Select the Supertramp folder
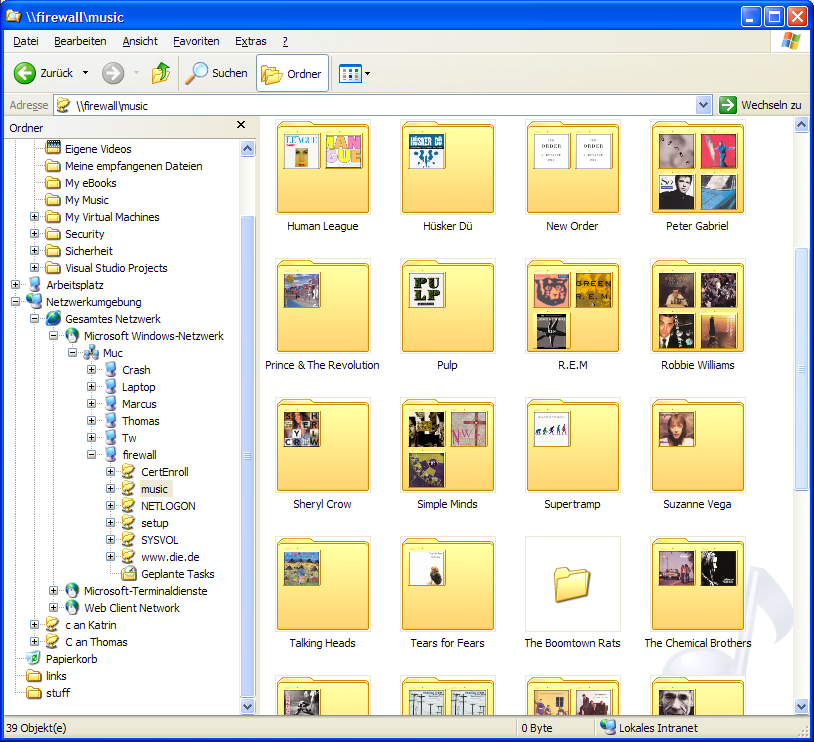 click(573, 445)
